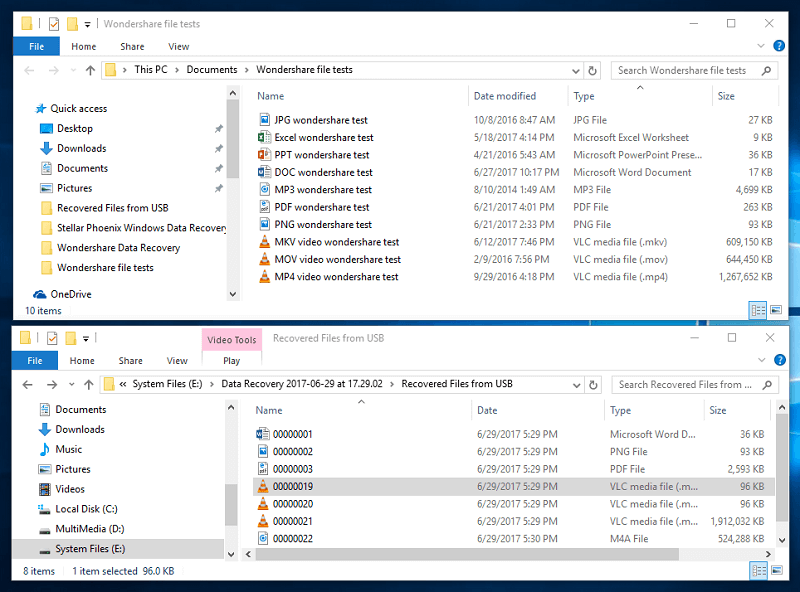Select Quick access in top navigation pane

click(x=79, y=109)
